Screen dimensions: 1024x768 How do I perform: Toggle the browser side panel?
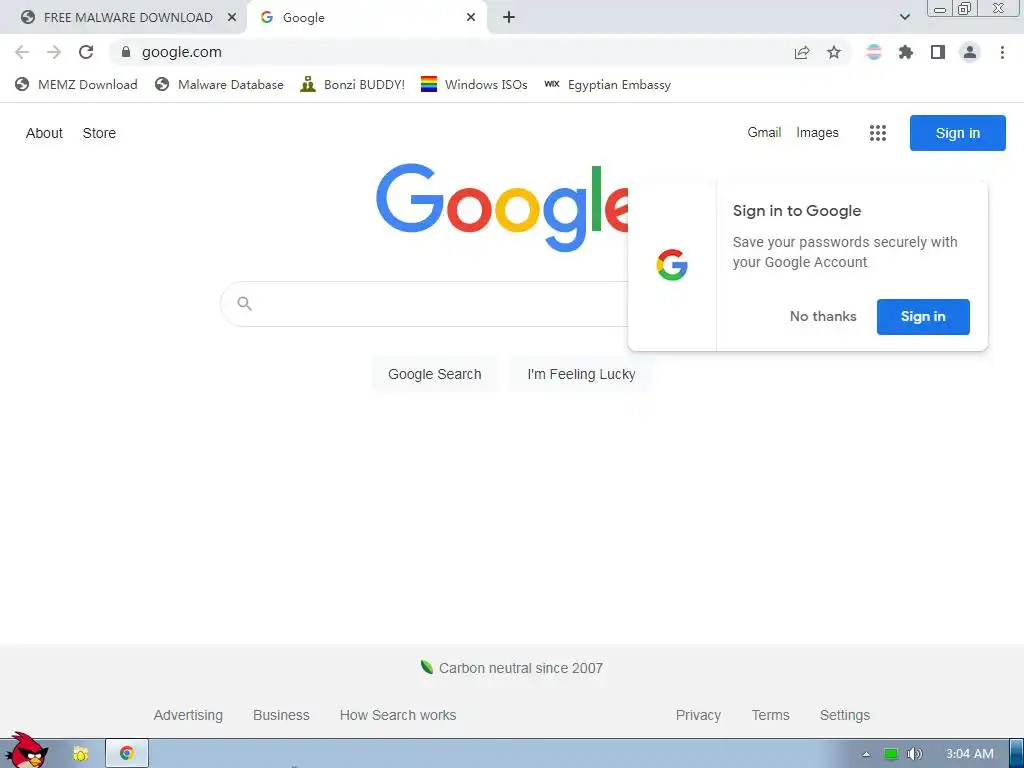coord(938,52)
